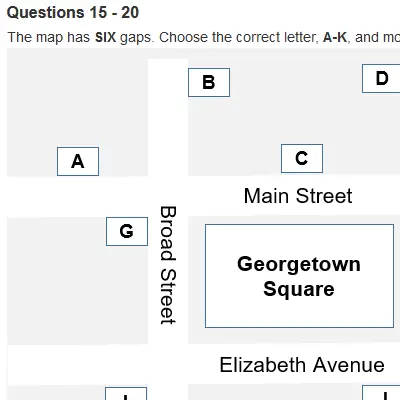Screen dimensions: 400x400
Task: Select the box labeled B
Action: point(209,82)
